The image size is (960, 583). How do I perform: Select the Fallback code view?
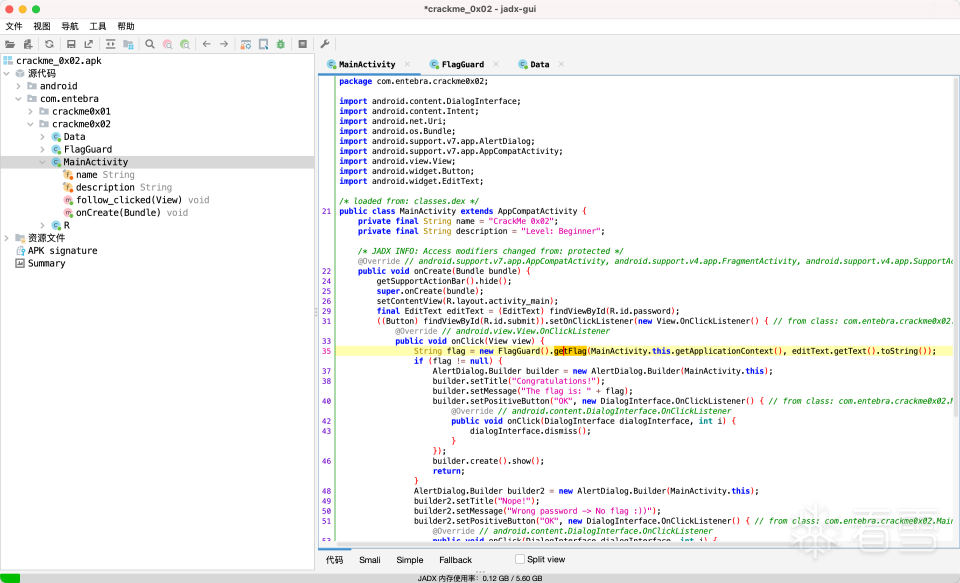[455, 560]
